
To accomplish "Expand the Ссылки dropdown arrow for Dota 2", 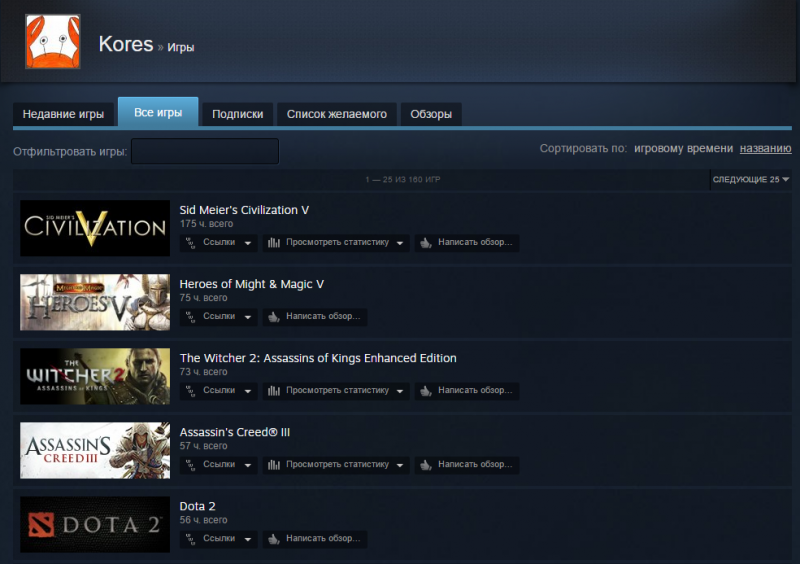I will 248,539.
